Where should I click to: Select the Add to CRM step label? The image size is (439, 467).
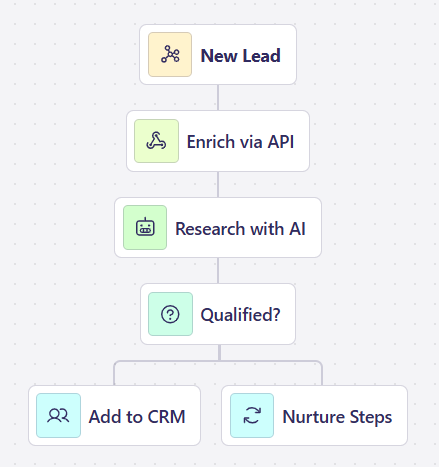click(x=137, y=417)
